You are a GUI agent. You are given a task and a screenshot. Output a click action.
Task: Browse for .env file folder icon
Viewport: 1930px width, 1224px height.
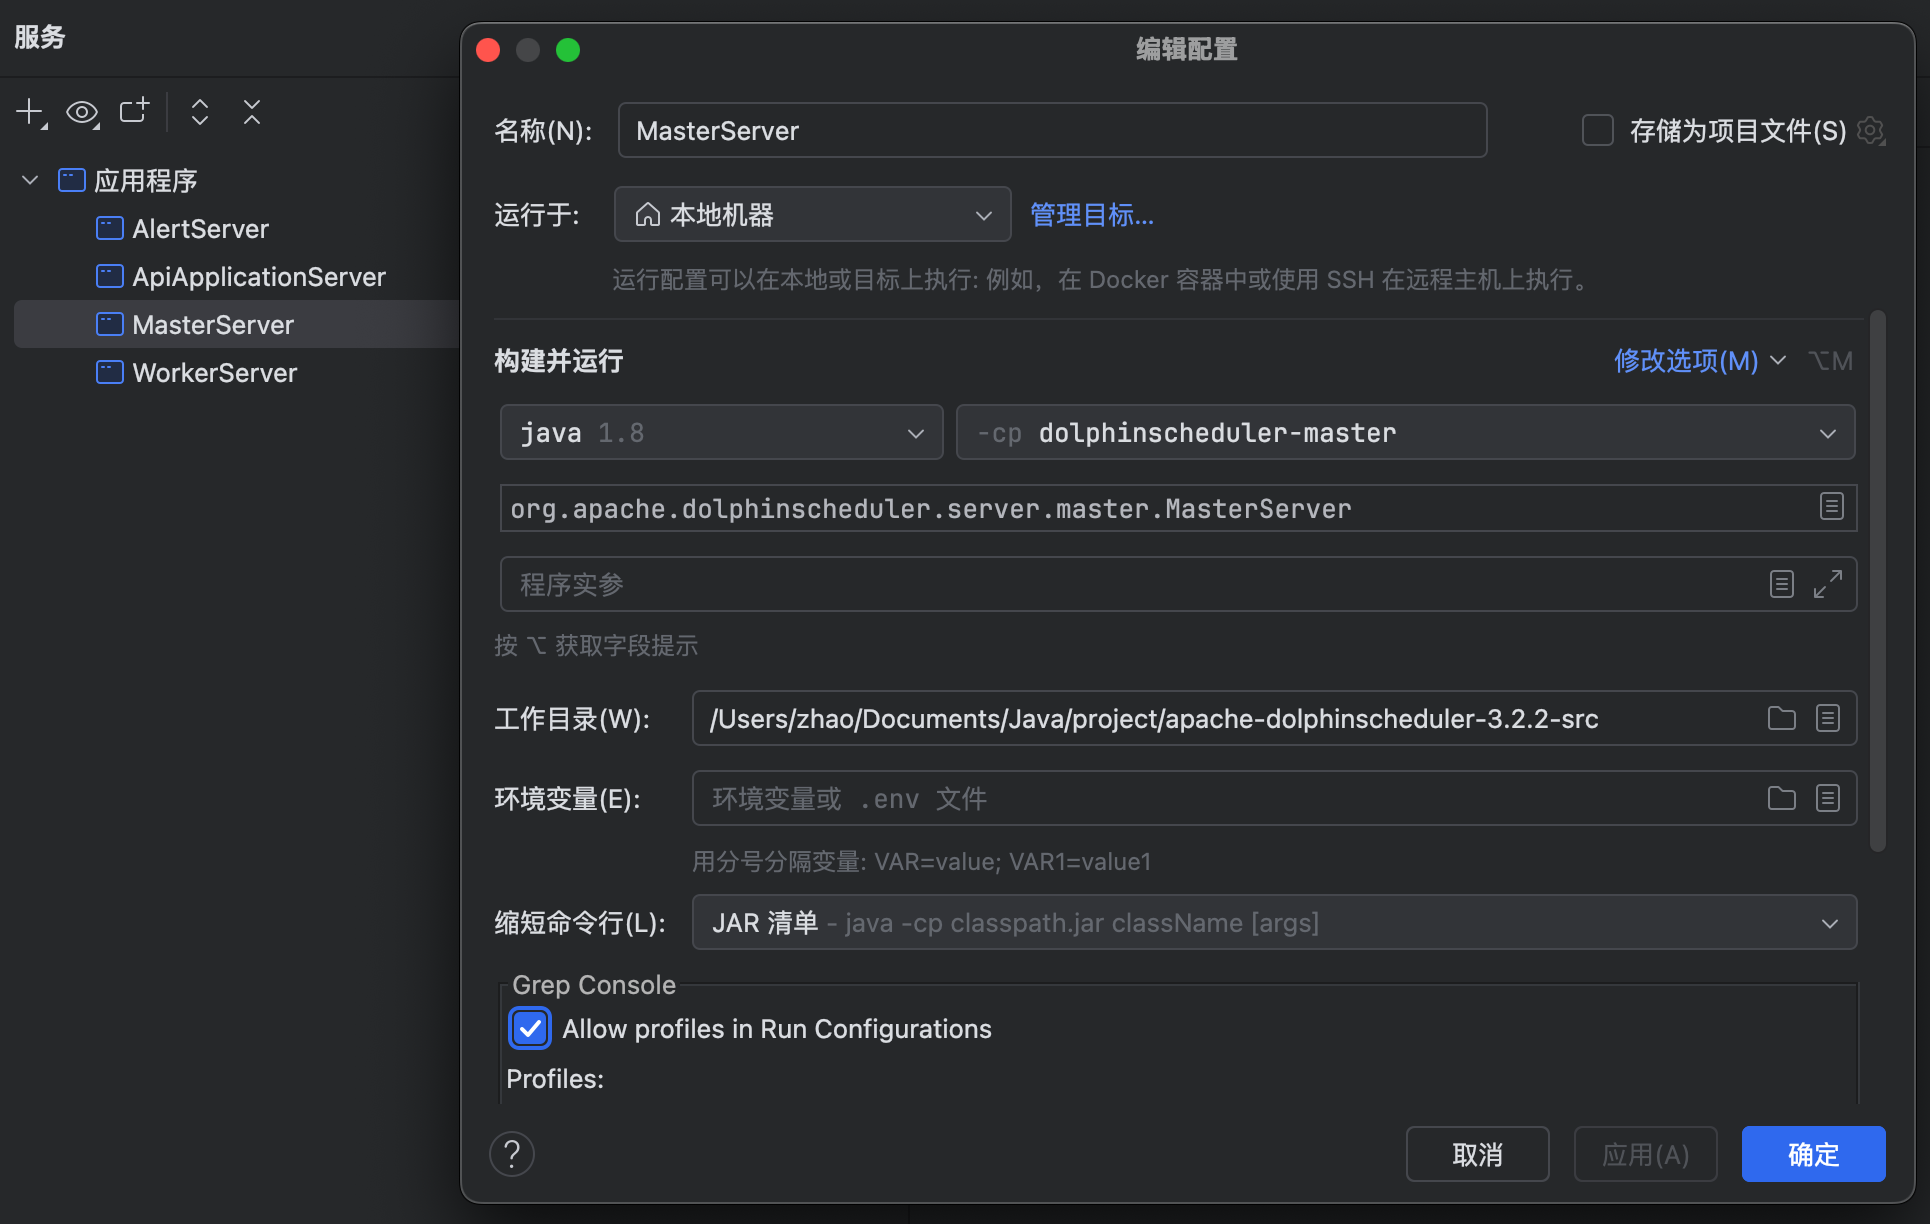click(x=1781, y=798)
